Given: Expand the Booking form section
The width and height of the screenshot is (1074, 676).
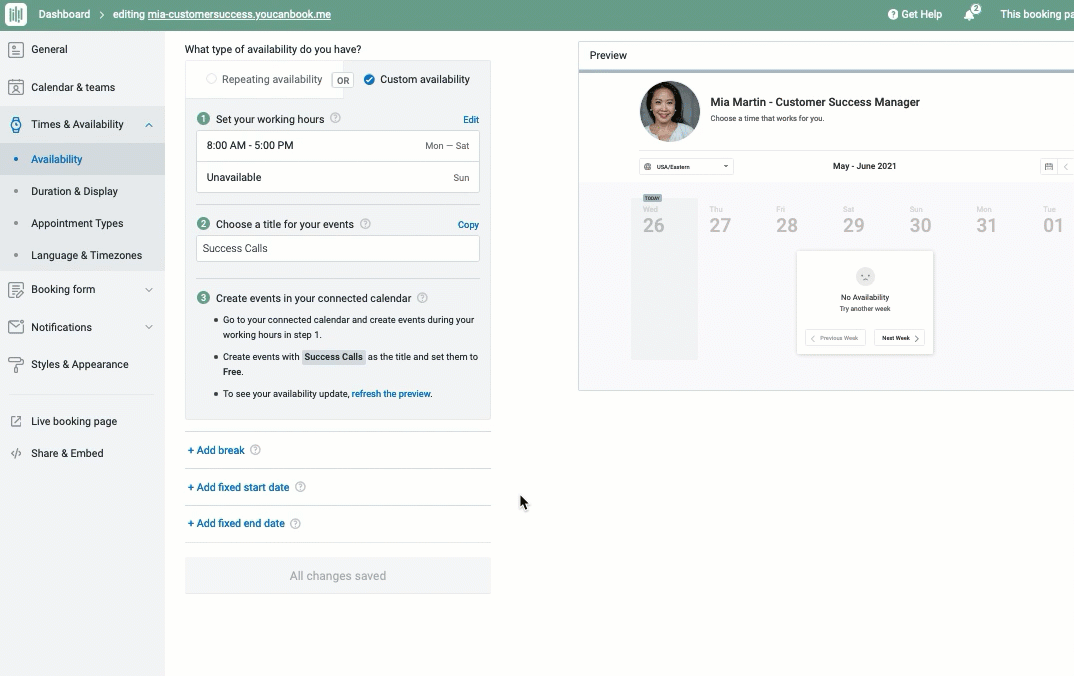Looking at the screenshot, I should pyautogui.click(x=149, y=290).
